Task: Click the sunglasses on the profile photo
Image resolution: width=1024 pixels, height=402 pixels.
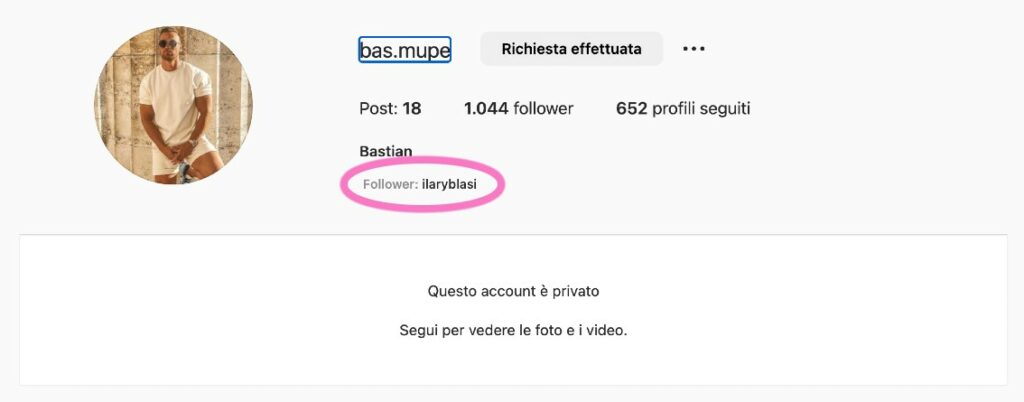Action: click(x=168, y=44)
